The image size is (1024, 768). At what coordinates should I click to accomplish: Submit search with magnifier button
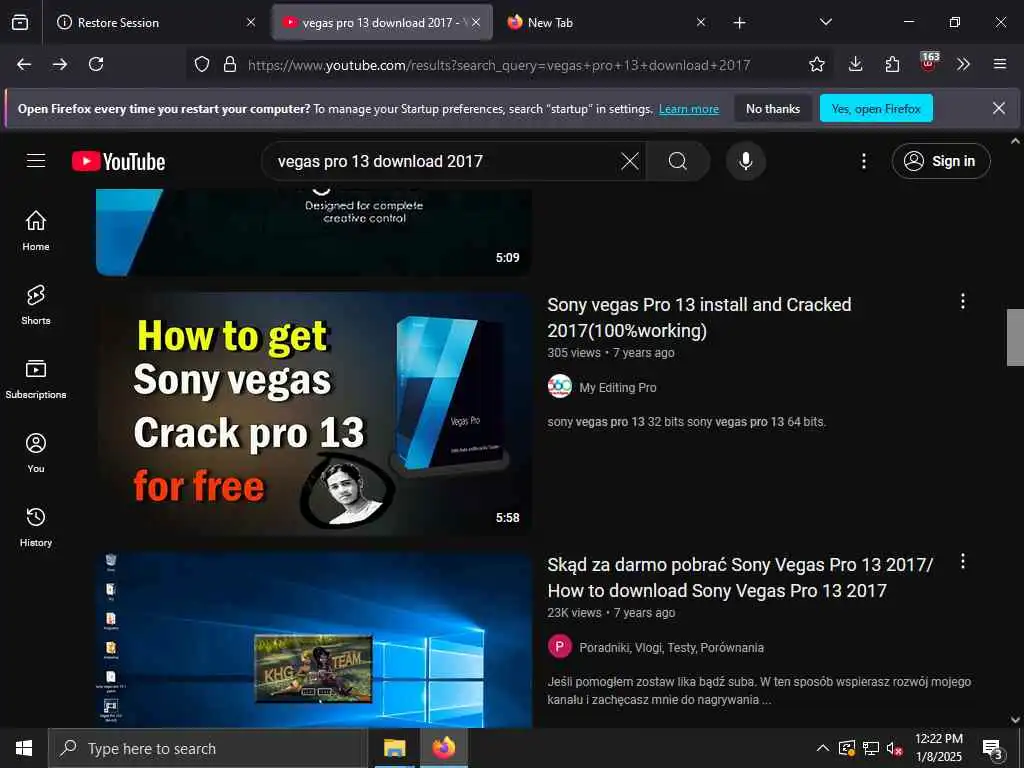(678, 161)
